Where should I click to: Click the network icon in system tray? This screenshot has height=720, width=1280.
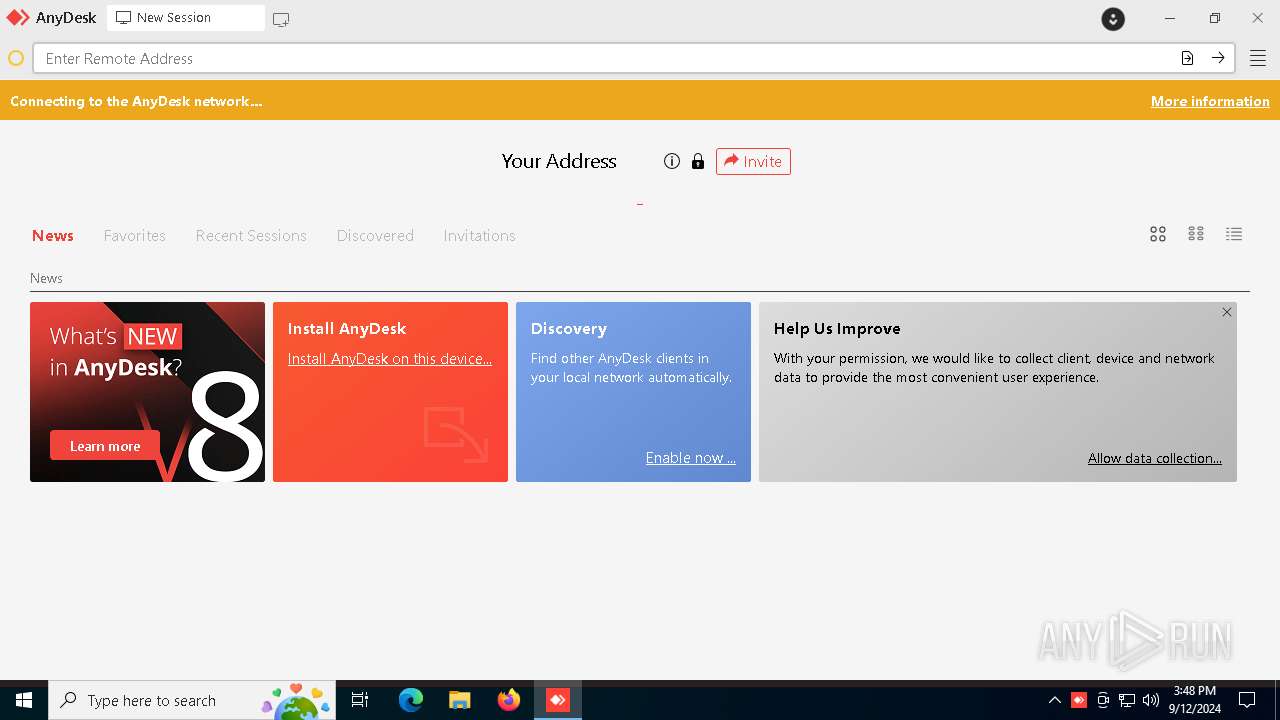point(1127,700)
